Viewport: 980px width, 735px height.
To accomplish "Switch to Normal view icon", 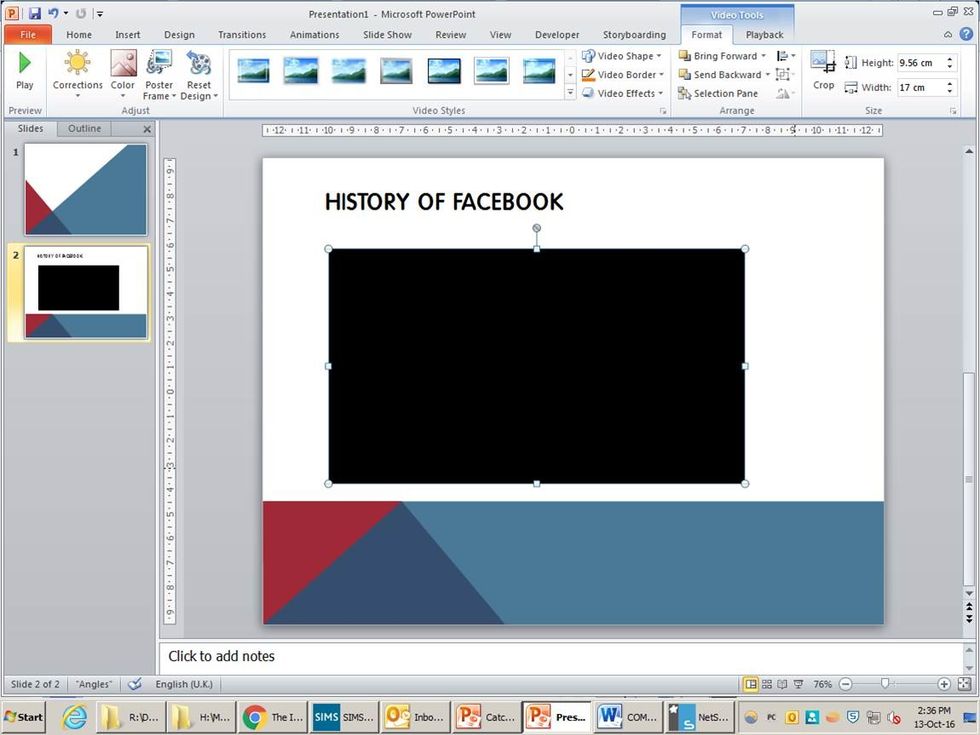I will pyautogui.click(x=751, y=684).
